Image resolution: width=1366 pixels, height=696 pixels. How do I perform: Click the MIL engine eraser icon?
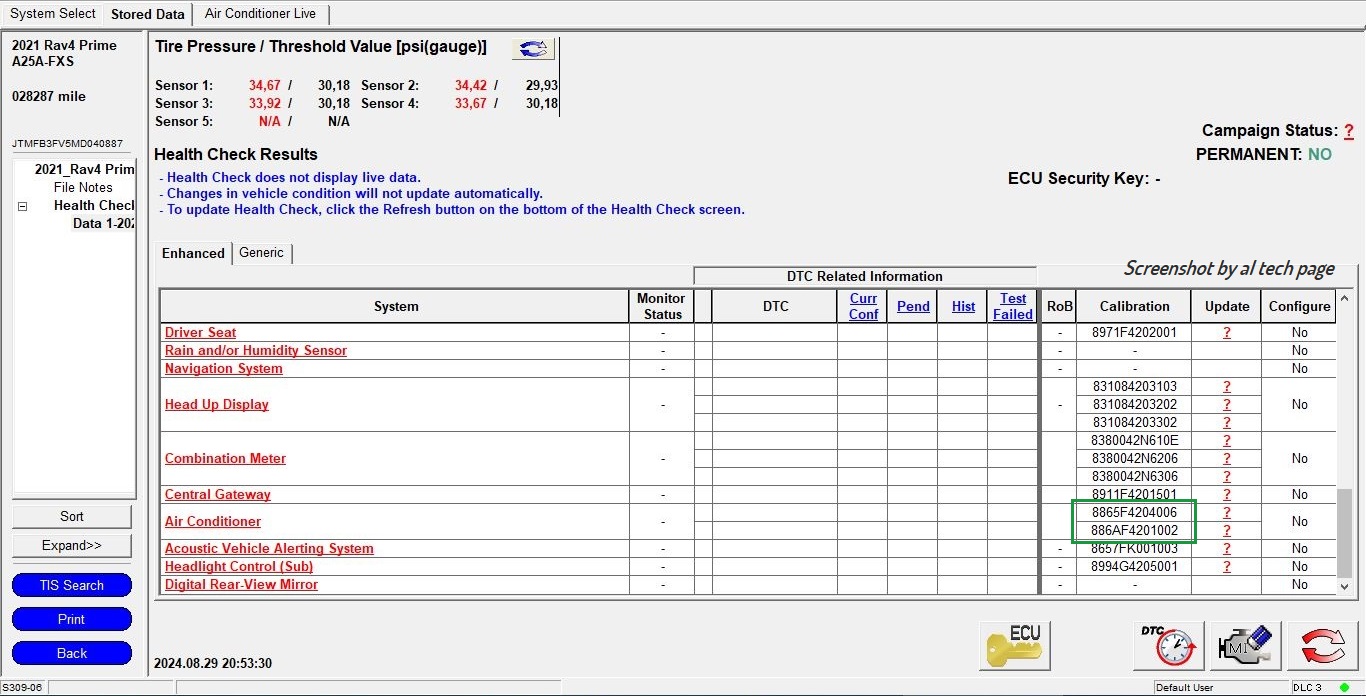(x=1245, y=645)
